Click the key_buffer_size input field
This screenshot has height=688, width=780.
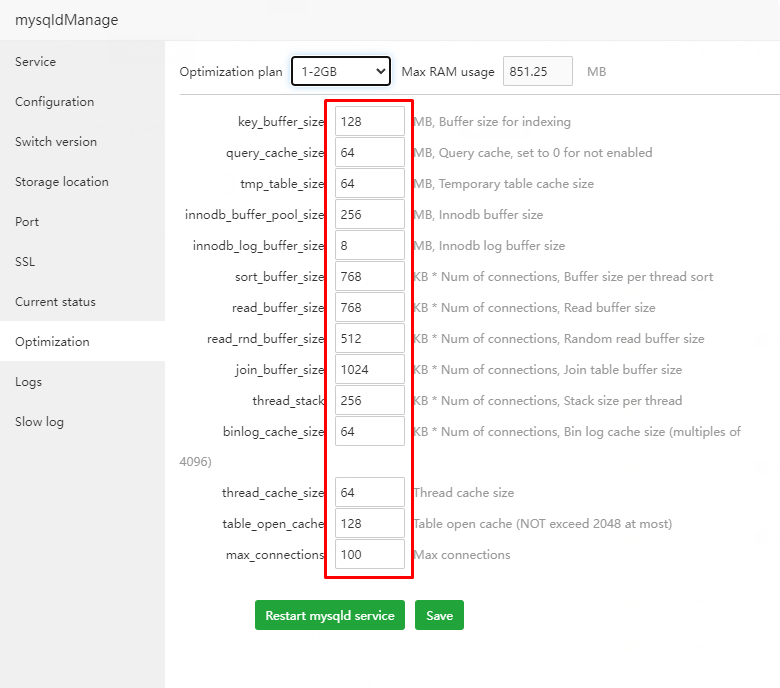(369, 122)
